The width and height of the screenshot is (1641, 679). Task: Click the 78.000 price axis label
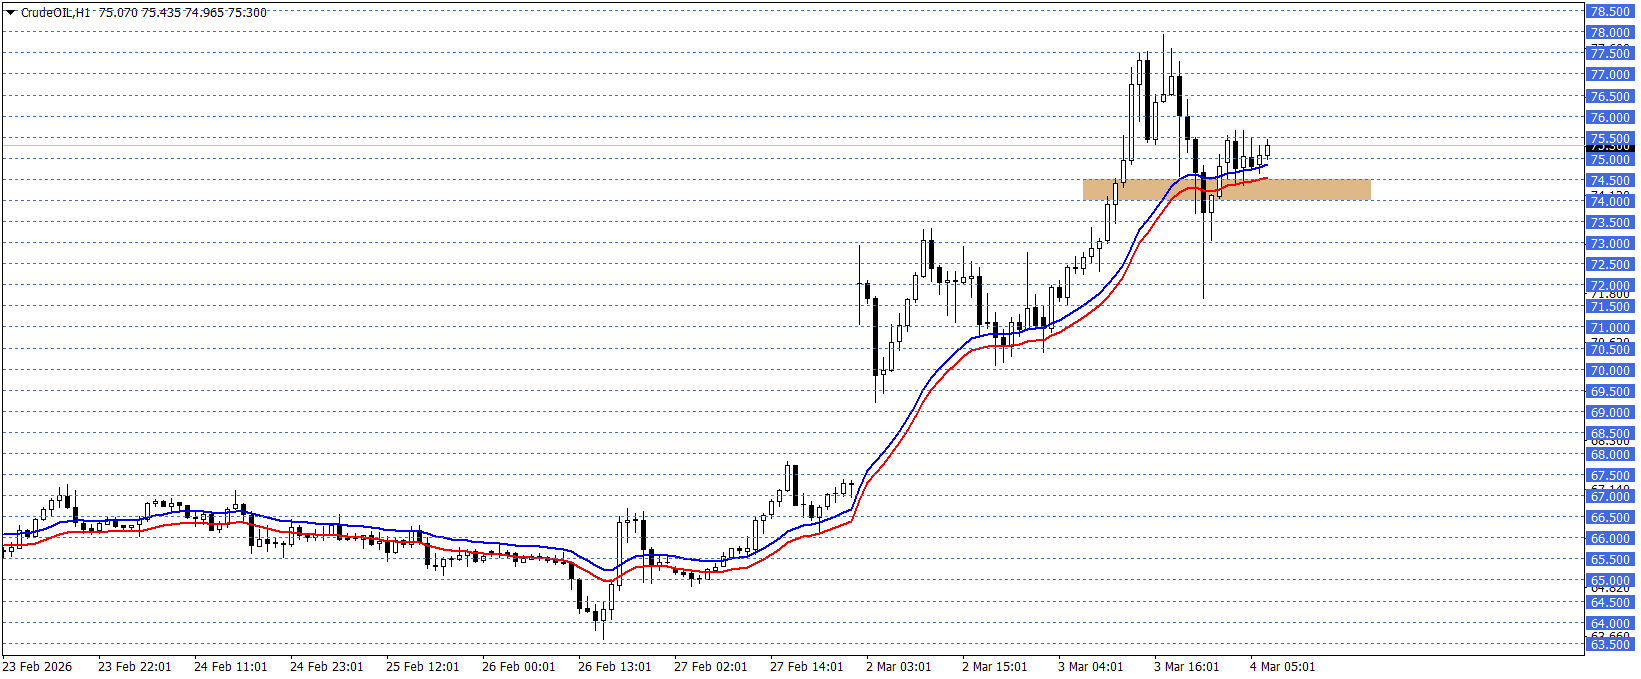[1610, 33]
